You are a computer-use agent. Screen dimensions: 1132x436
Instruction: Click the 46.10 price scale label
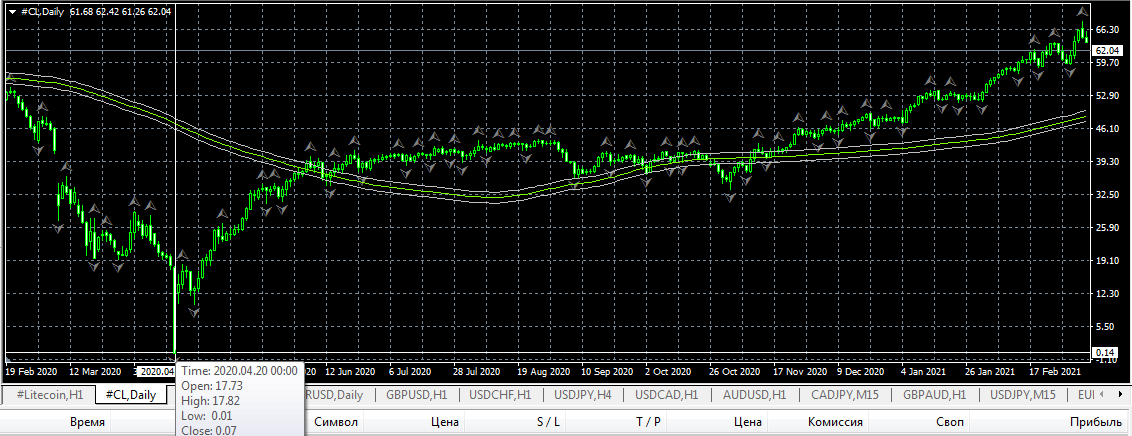pyautogui.click(x=1107, y=128)
